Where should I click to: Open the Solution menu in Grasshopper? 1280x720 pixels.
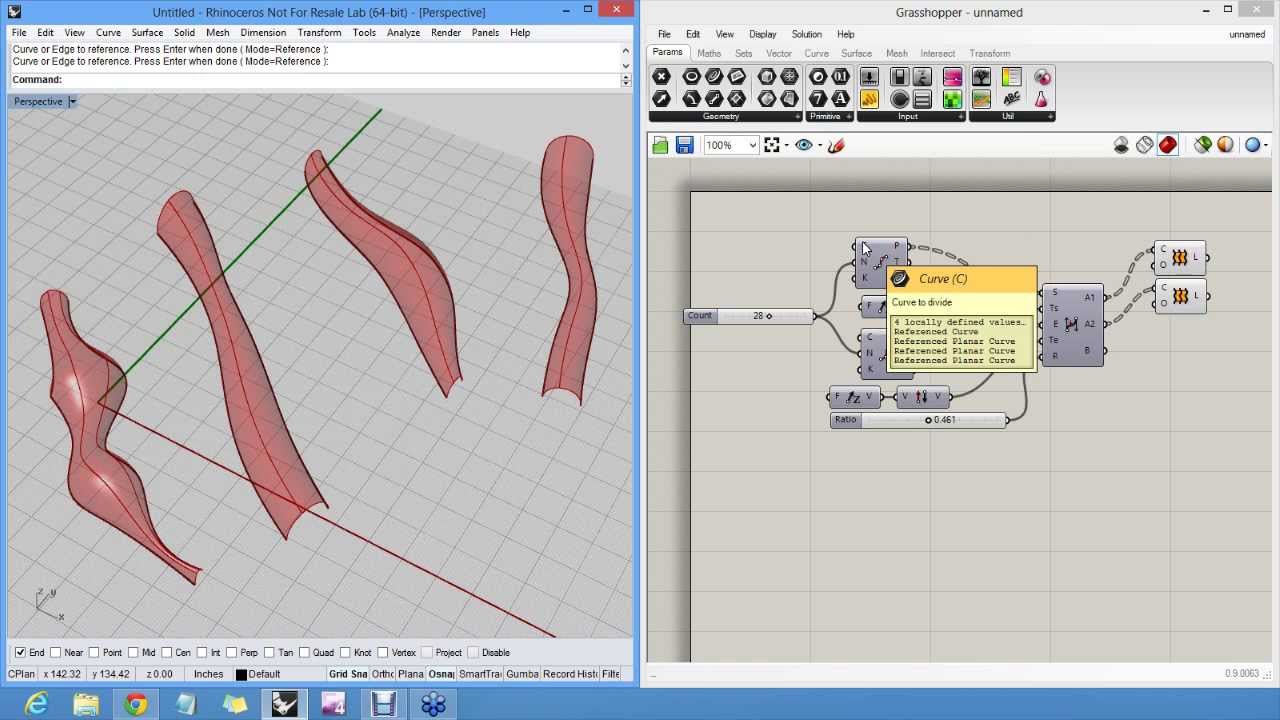806,34
